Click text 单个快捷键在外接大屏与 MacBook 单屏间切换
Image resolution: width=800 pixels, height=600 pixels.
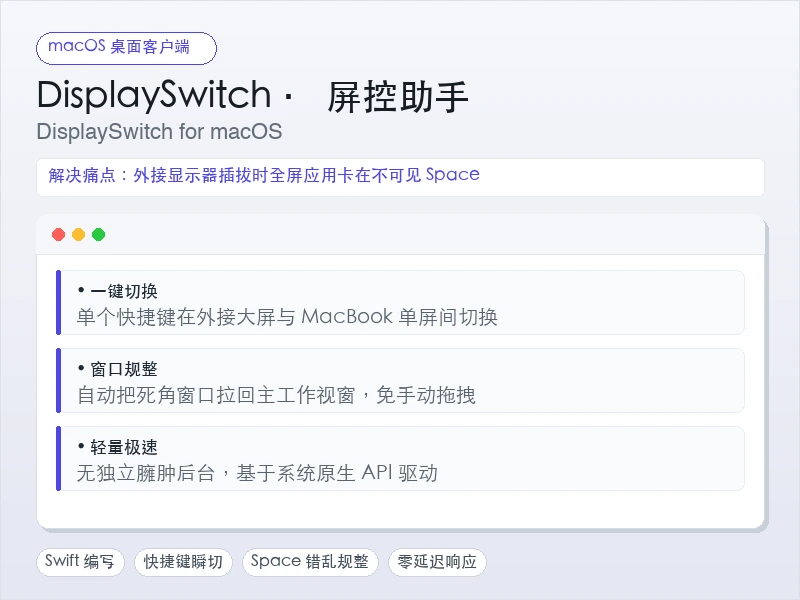pyautogui.click(x=287, y=317)
